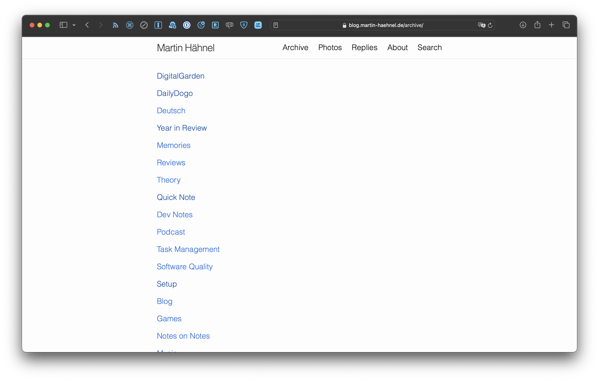Open the Task Management category link

coord(188,249)
